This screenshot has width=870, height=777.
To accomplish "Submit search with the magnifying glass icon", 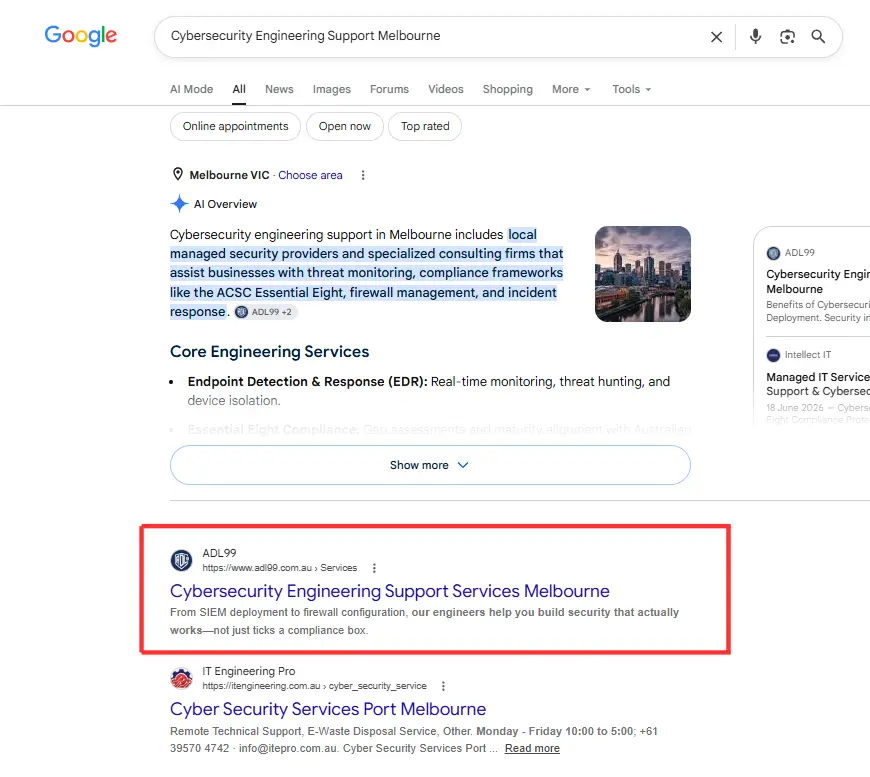I will [818, 37].
